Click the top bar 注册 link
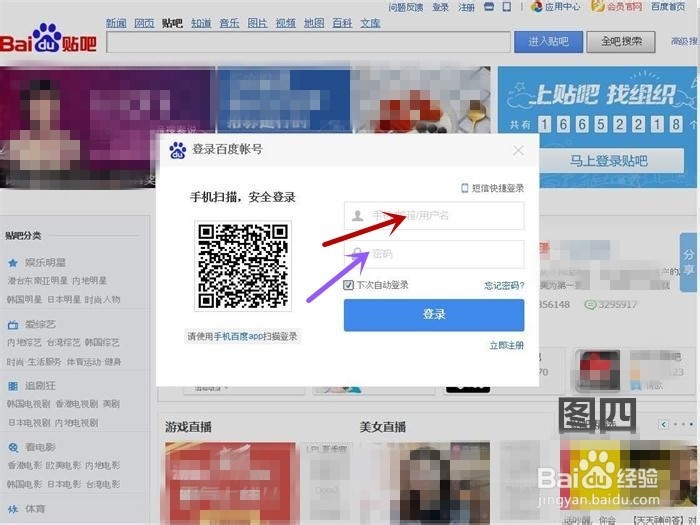The width and height of the screenshot is (700, 525). point(466,7)
